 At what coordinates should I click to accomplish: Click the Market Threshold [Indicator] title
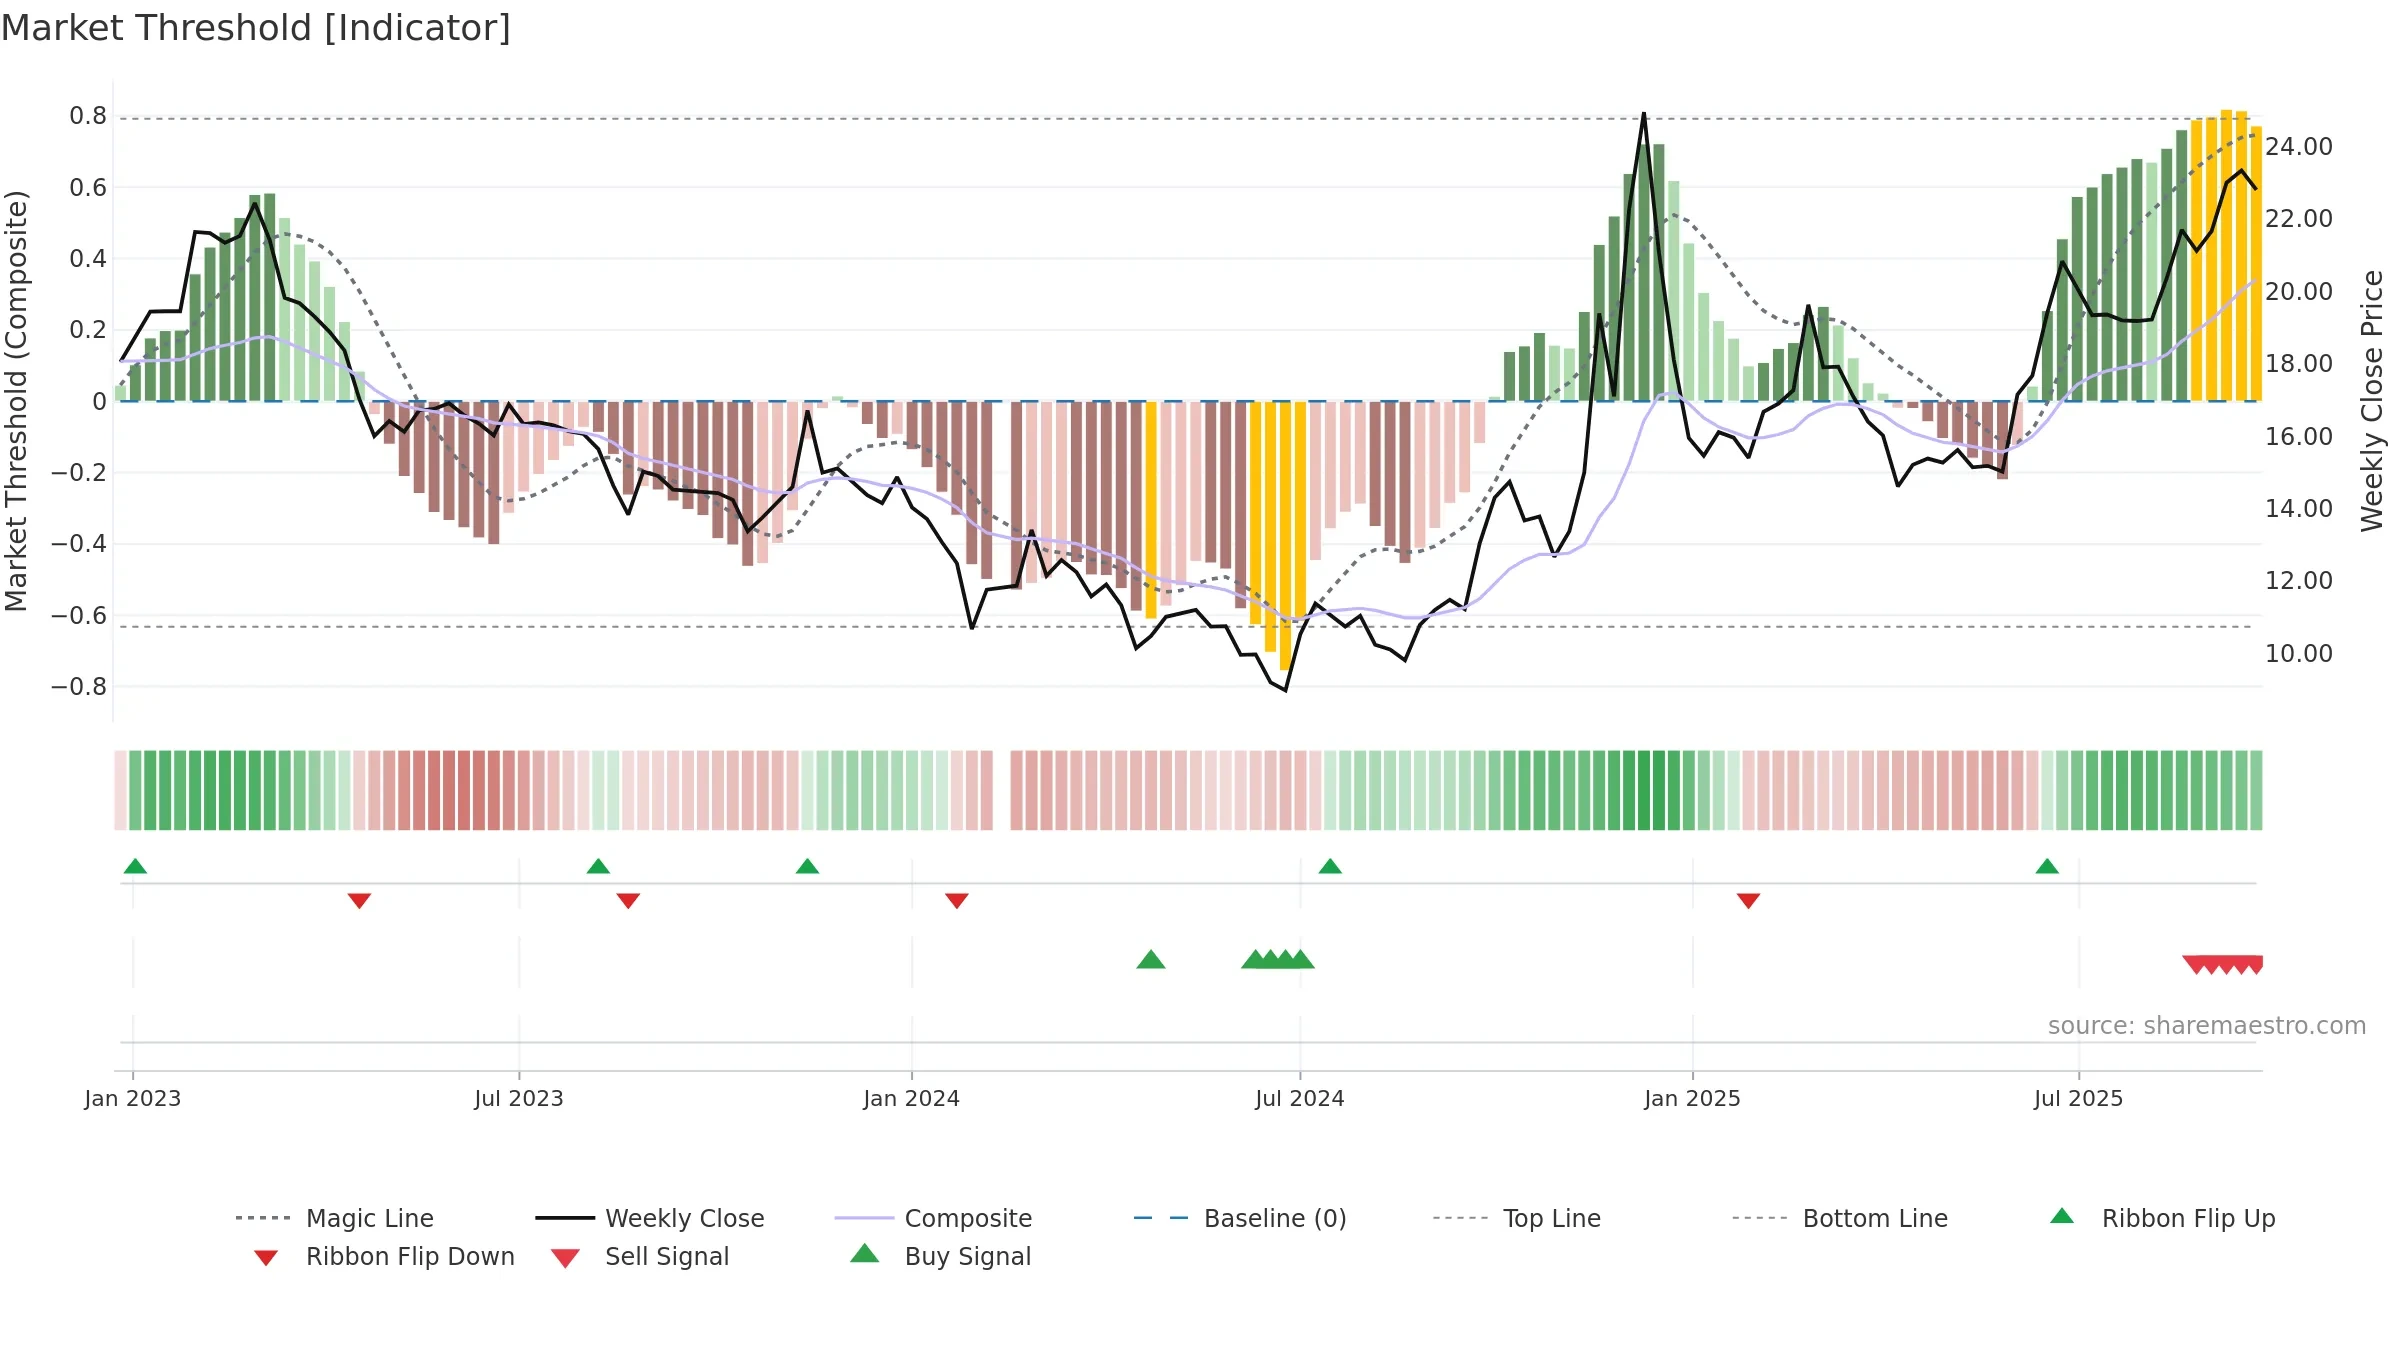click(256, 28)
